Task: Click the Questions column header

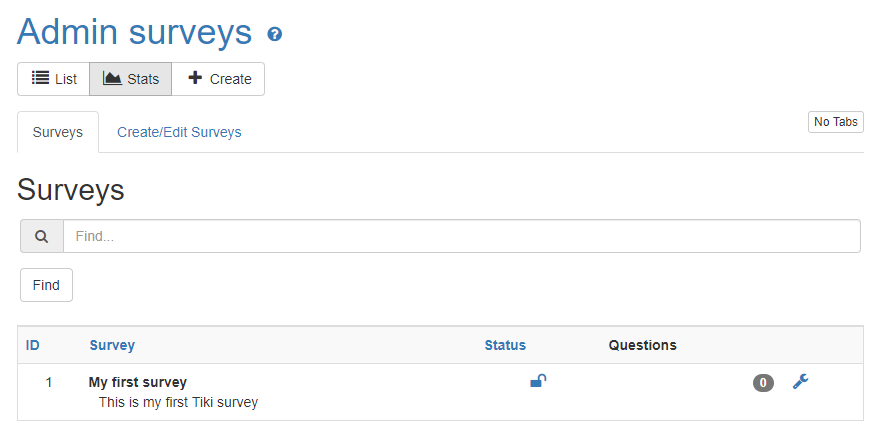Action: 642,345
